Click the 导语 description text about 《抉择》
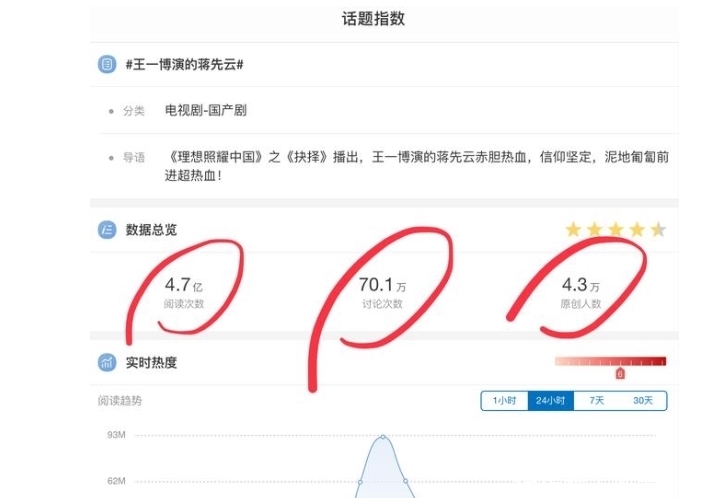 click(417, 166)
